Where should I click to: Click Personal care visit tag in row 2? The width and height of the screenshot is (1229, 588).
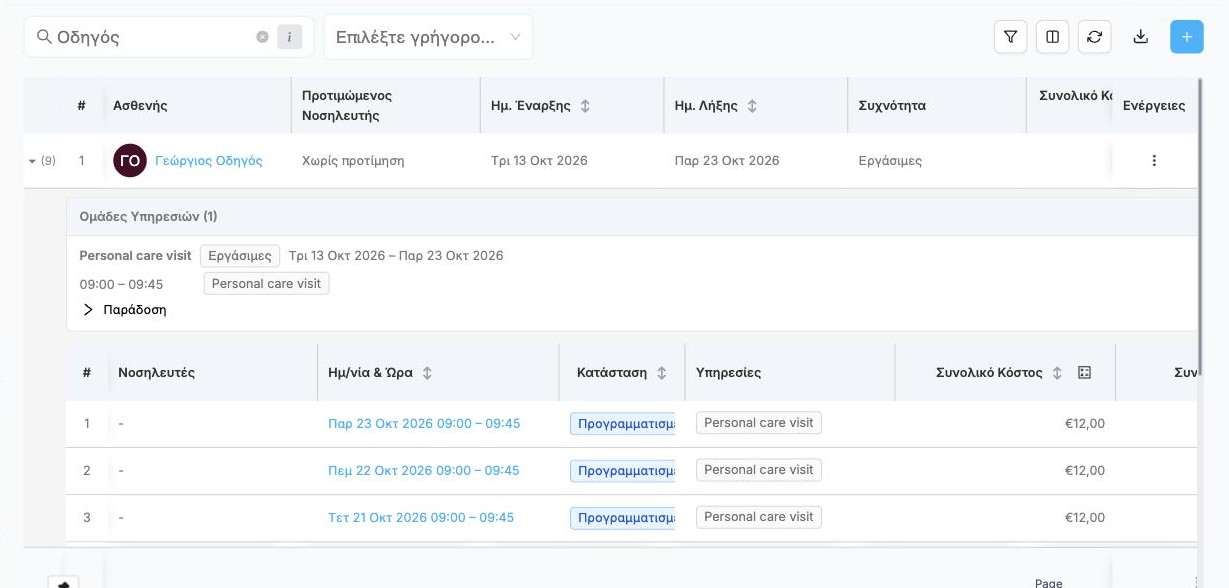(759, 470)
